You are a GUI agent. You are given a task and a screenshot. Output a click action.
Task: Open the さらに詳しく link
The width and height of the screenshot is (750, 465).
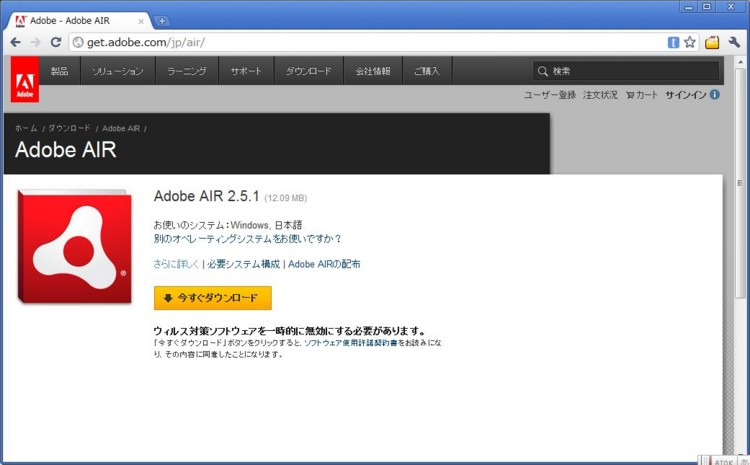(x=176, y=264)
